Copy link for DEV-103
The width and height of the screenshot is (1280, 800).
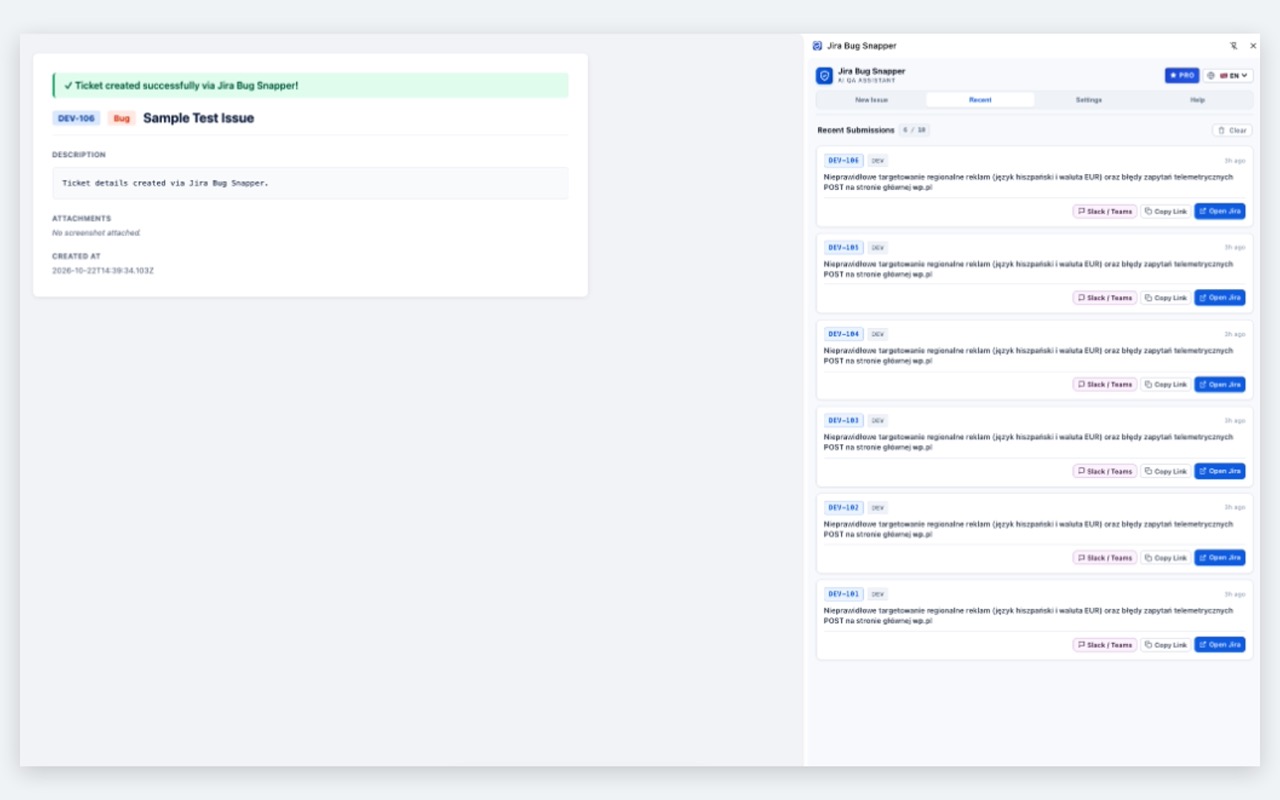click(1166, 471)
